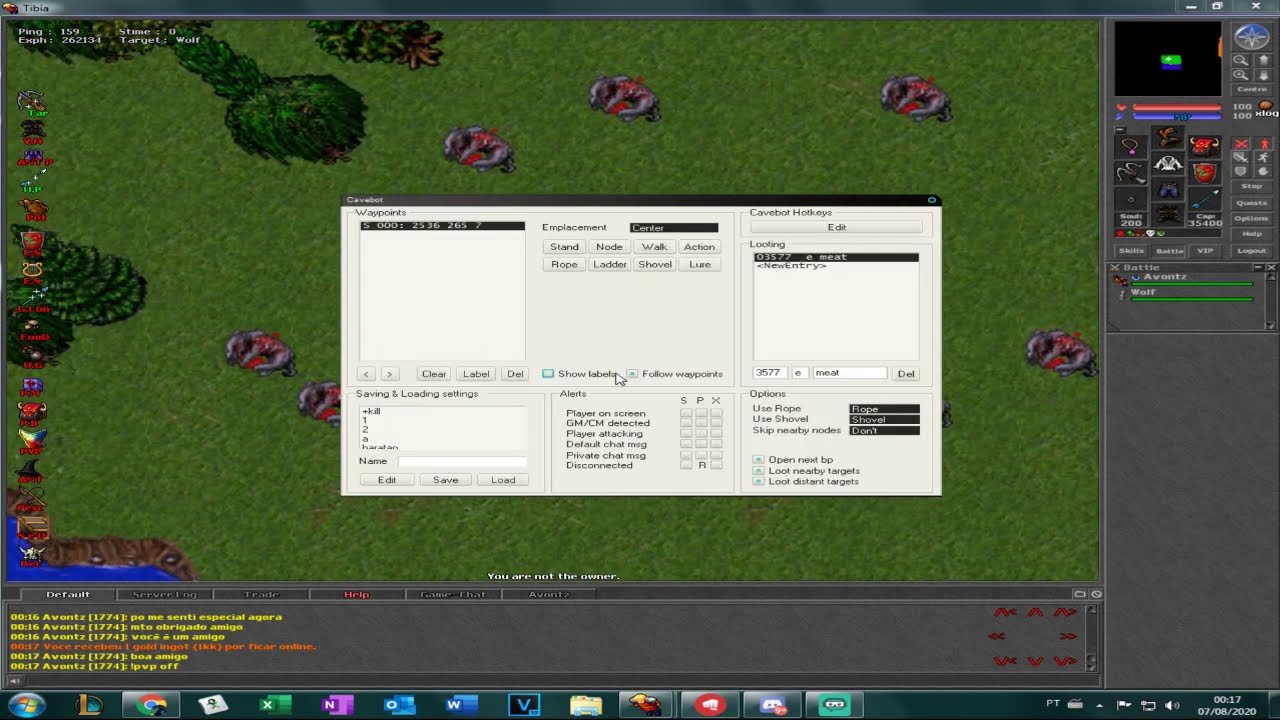
Task: Toggle Loot nearby targets checkbox
Action: click(x=758, y=471)
